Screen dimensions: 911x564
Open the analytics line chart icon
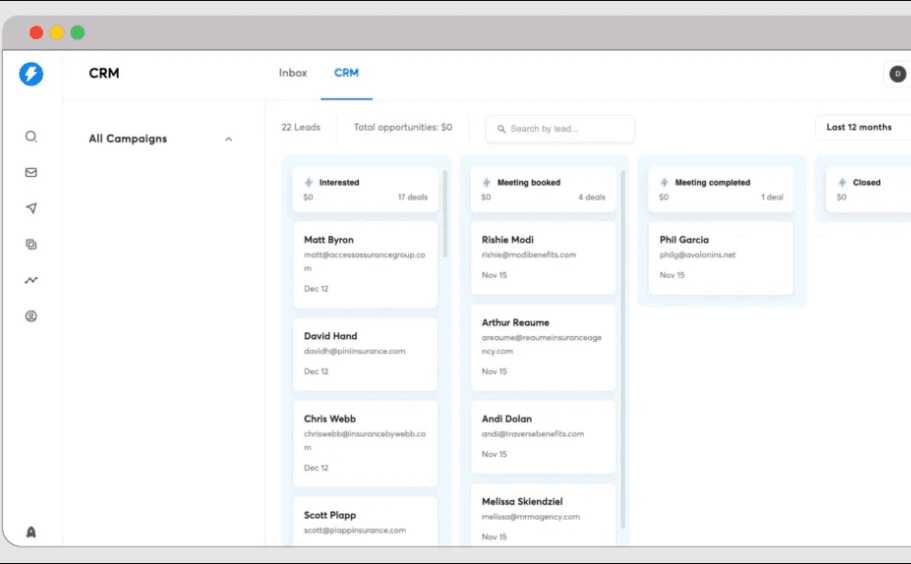click(31, 280)
